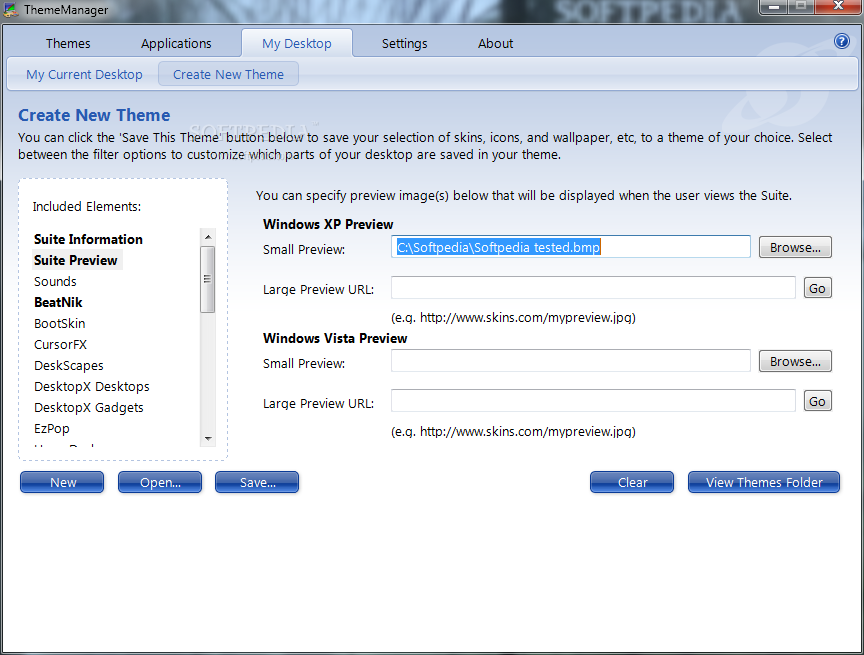
Task: Open the Applications tab
Action: pos(176,44)
